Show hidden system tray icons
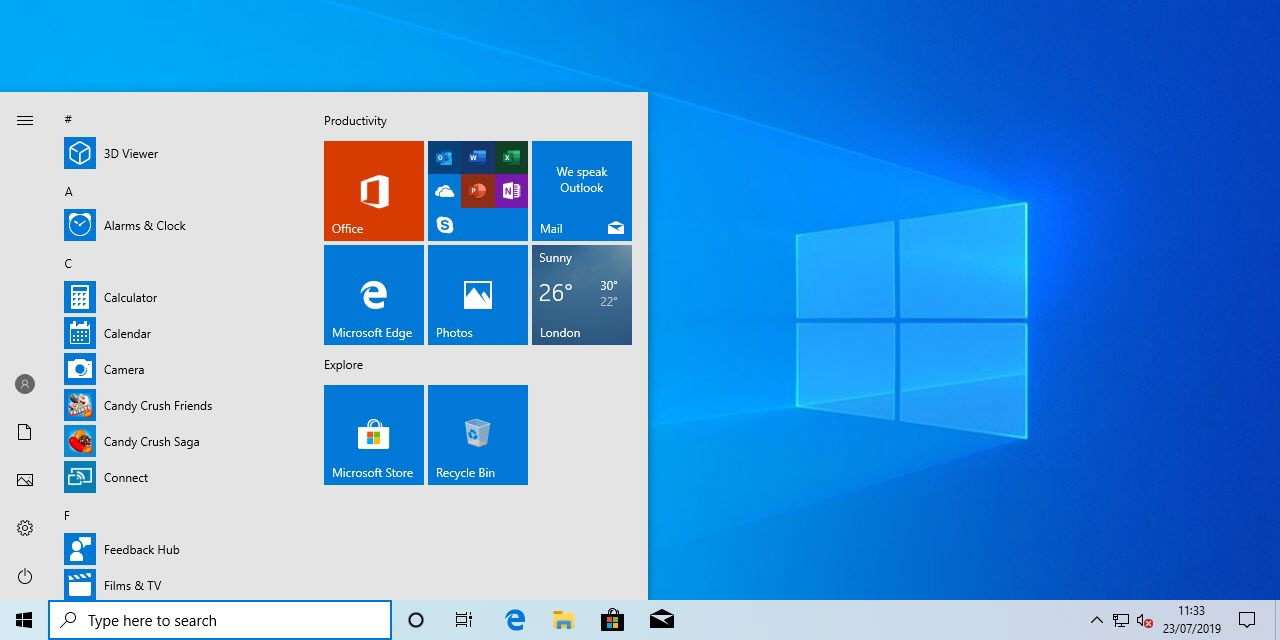1280x640 pixels. point(1097,619)
